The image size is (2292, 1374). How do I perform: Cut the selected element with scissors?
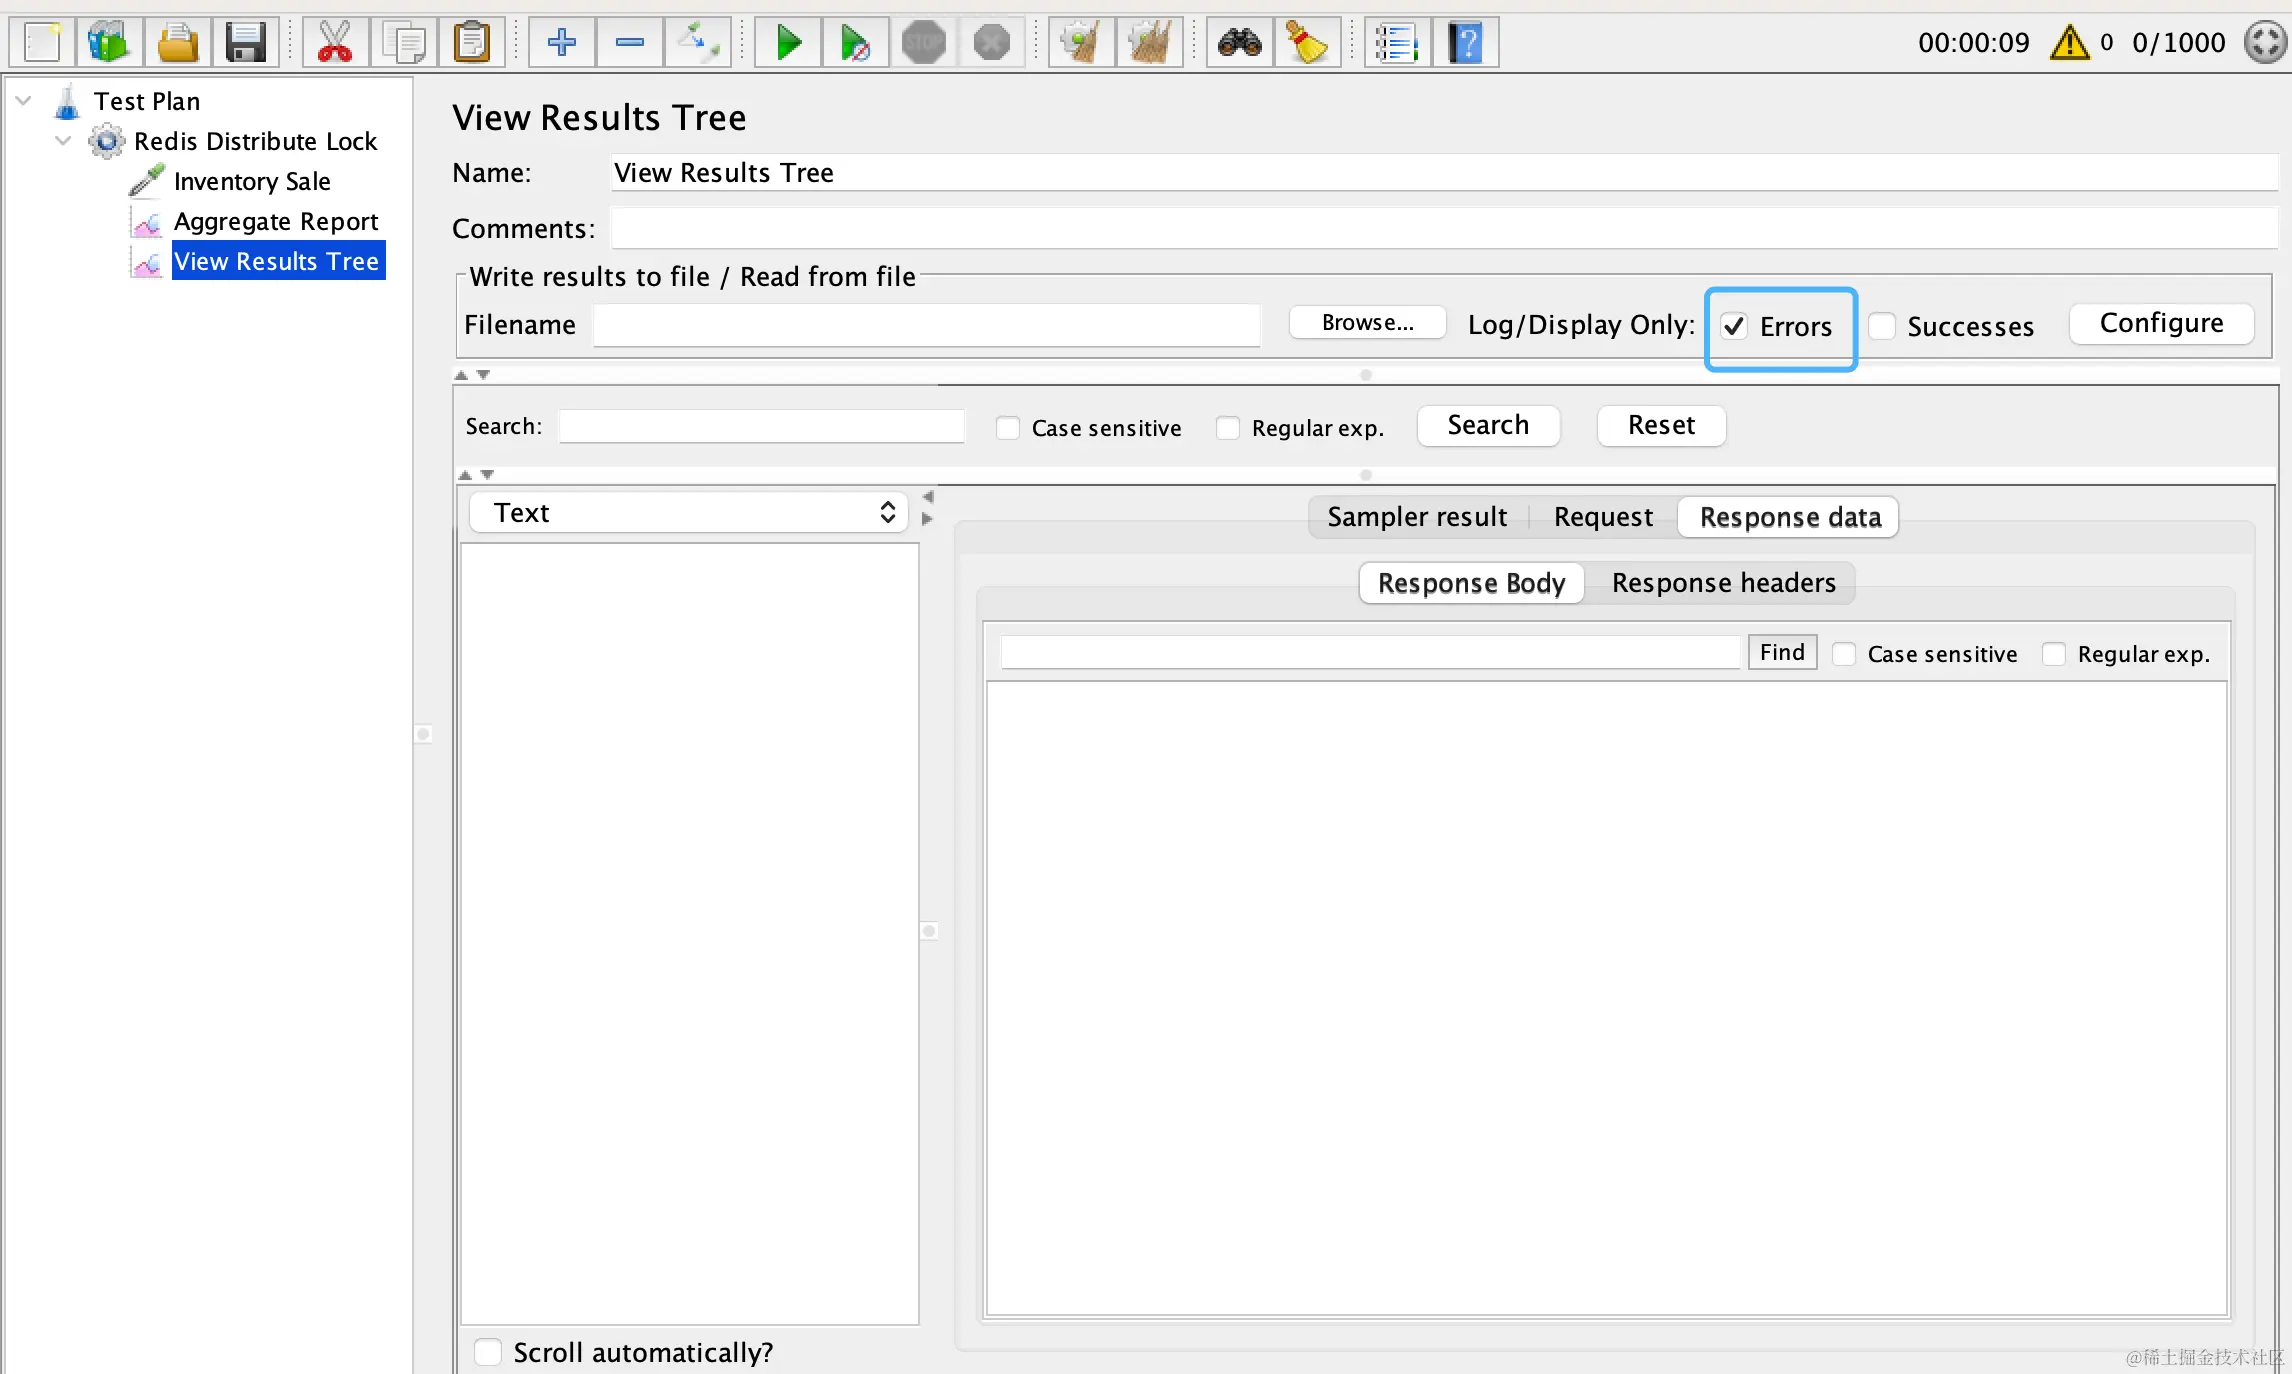click(335, 43)
